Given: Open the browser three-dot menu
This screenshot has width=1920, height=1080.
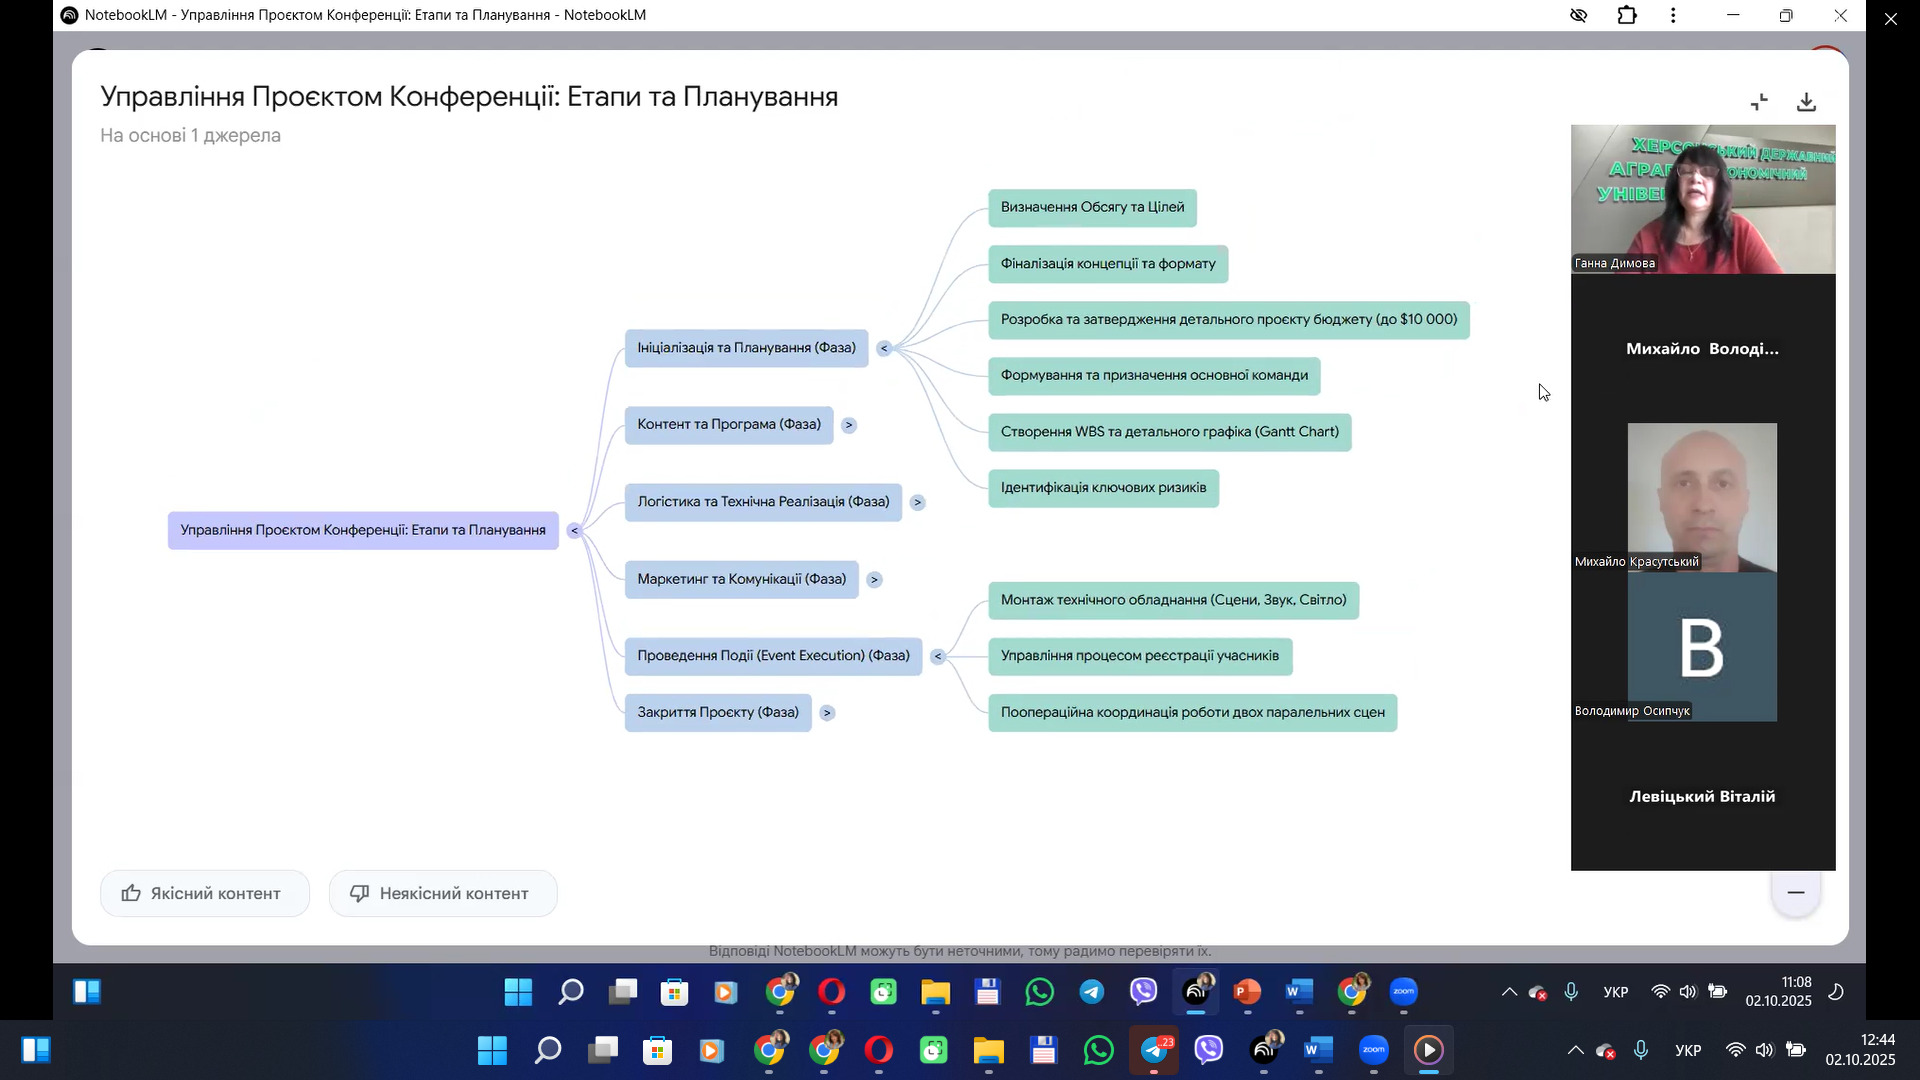Looking at the screenshot, I should 1673,15.
